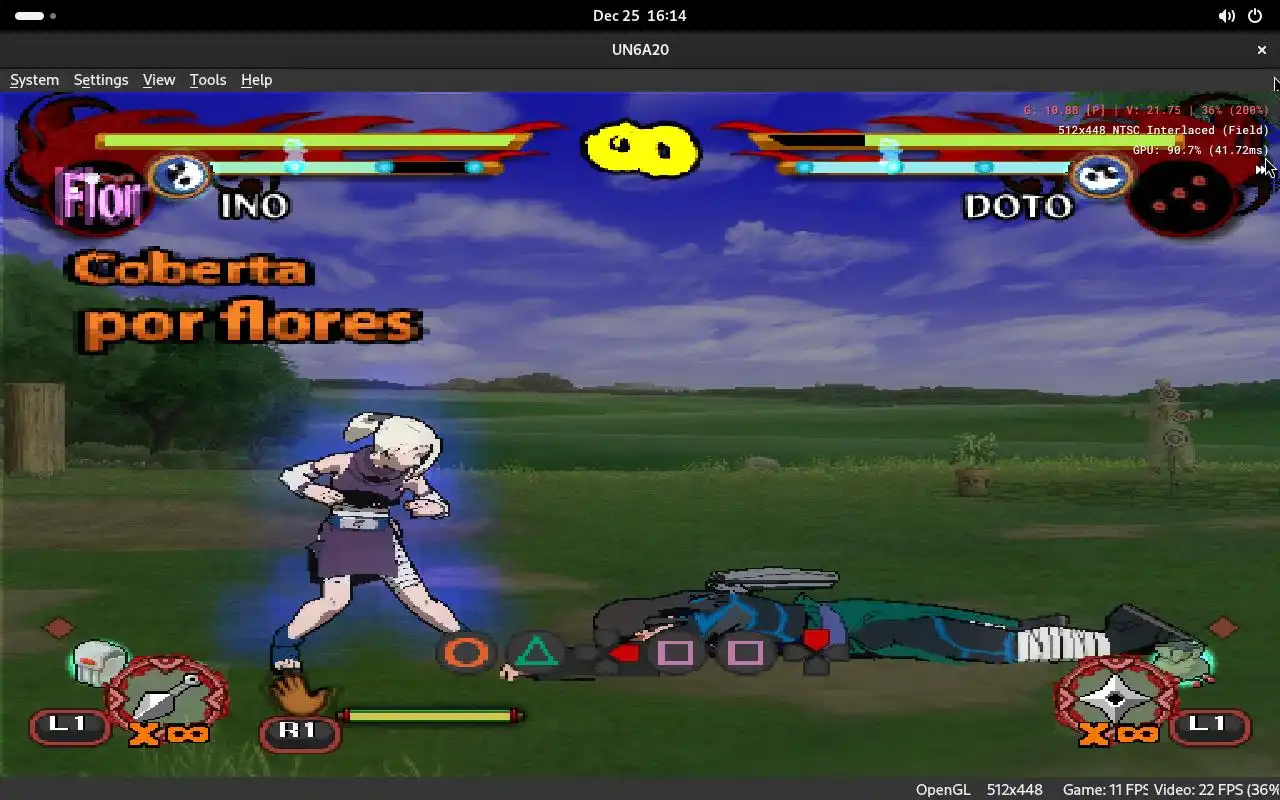This screenshot has height=800, width=1280.
Task: Click the fast-forward indicator under GPU text
Action: 1261,170
